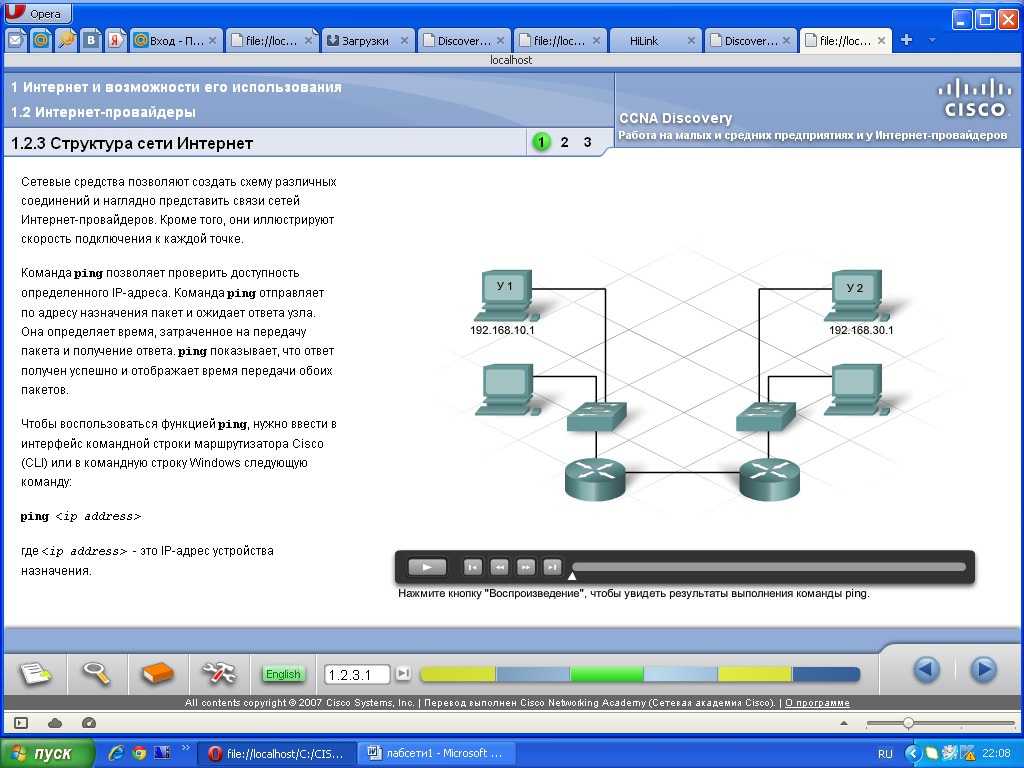
Task: Go to page 1 of section 1.2.3
Action: click(541, 142)
